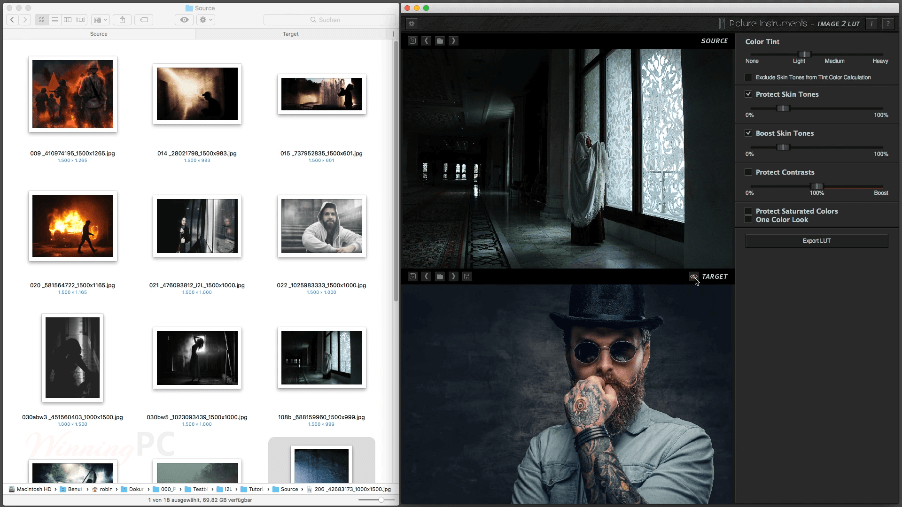Go back in Finder window

12,20
